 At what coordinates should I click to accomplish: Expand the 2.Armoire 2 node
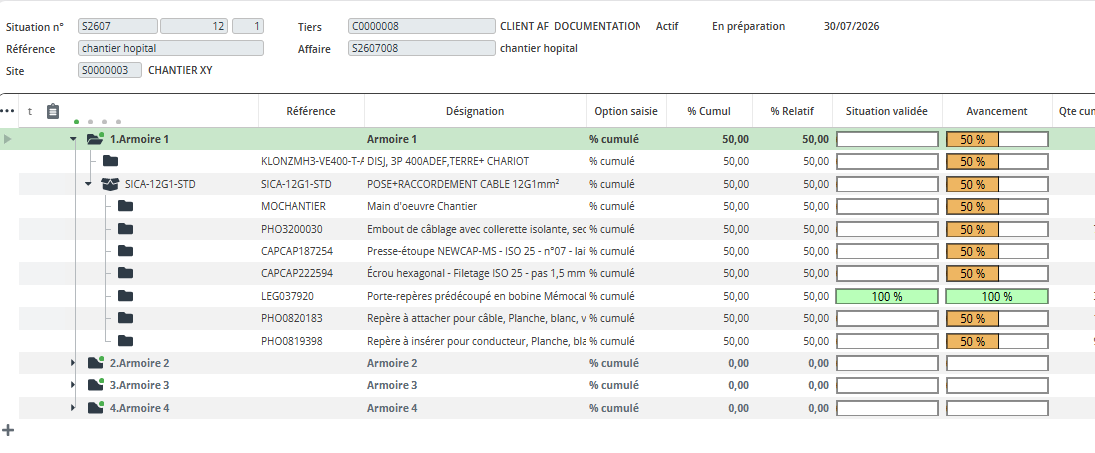point(73,363)
